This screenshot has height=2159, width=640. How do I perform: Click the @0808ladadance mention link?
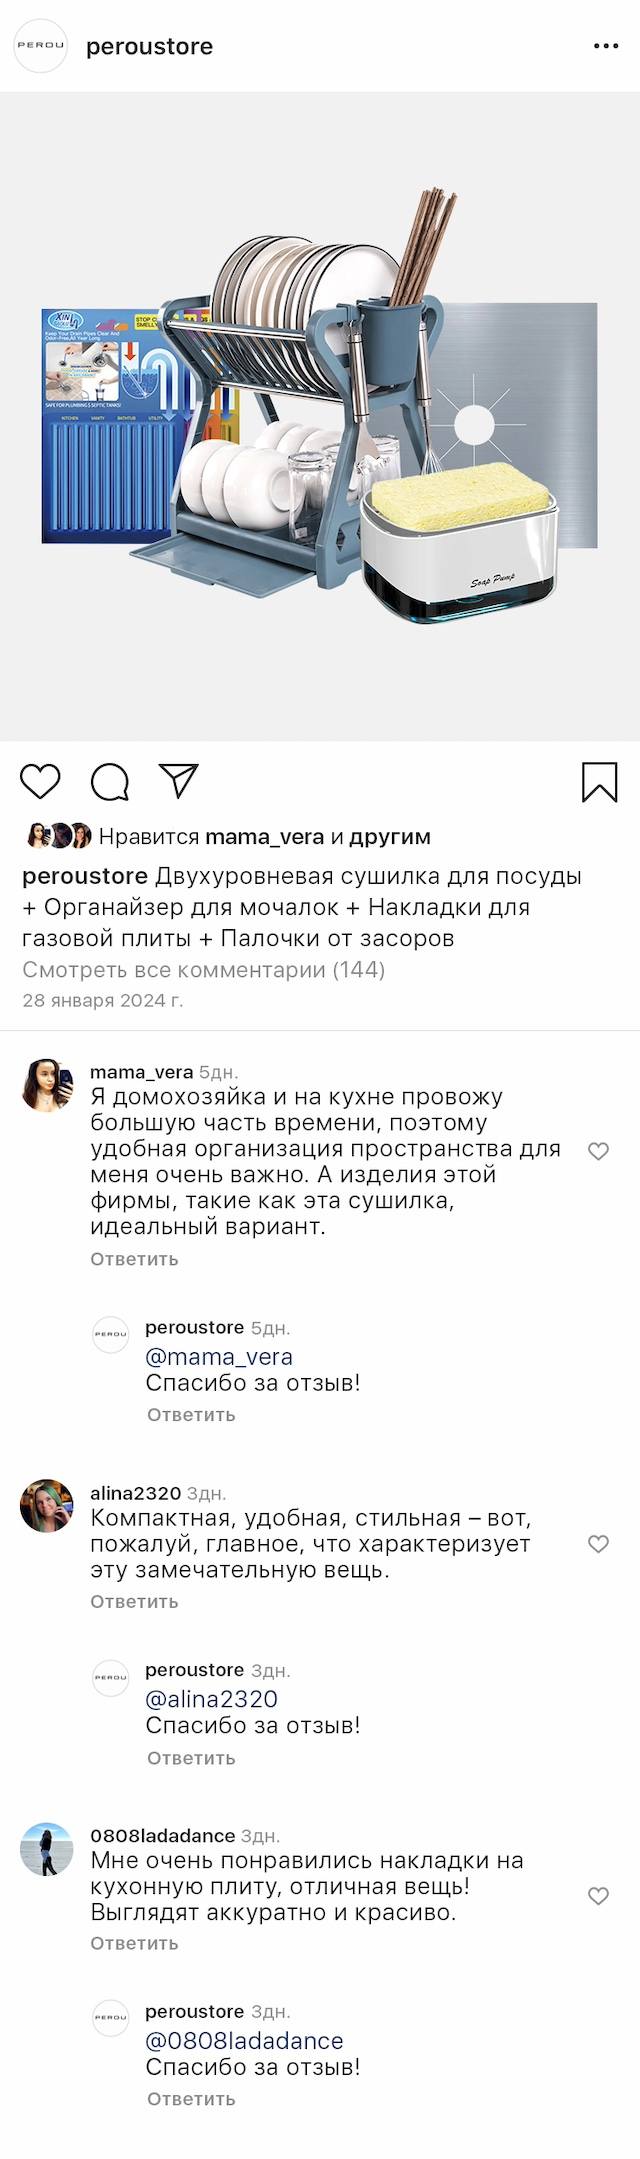point(244,2041)
